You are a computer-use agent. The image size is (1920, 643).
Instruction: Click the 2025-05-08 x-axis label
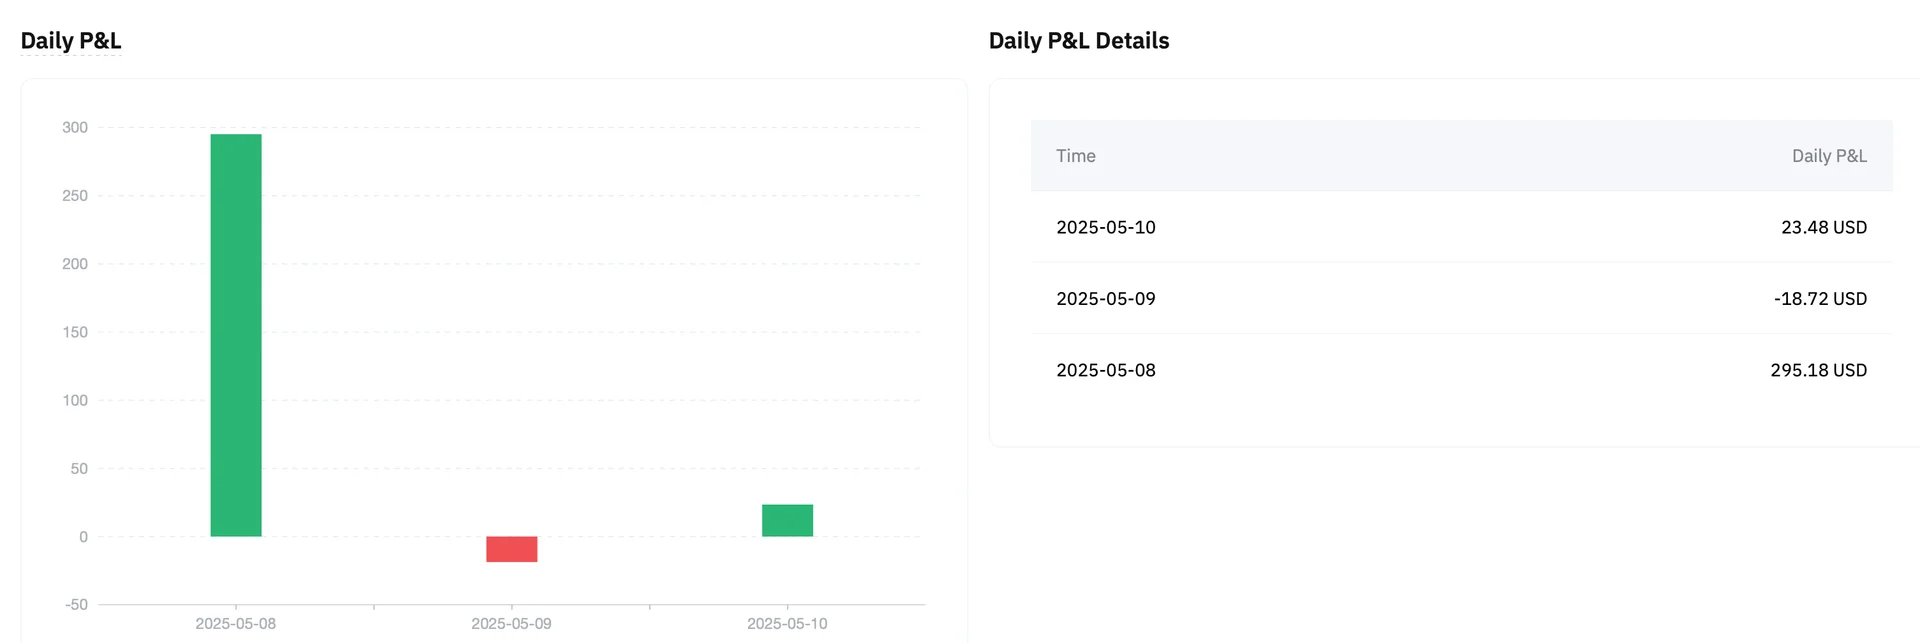point(236,624)
